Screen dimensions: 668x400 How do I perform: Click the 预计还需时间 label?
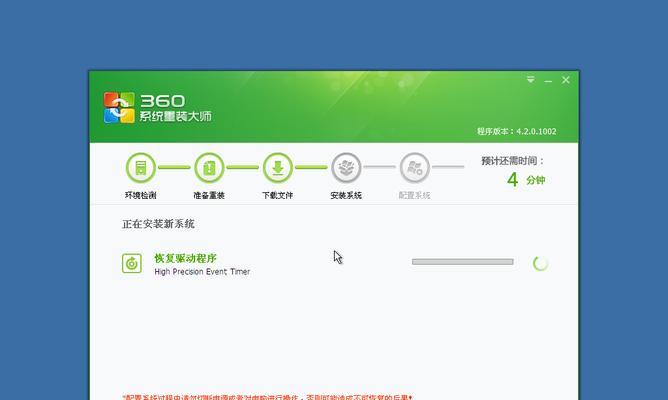tap(513, 161)
